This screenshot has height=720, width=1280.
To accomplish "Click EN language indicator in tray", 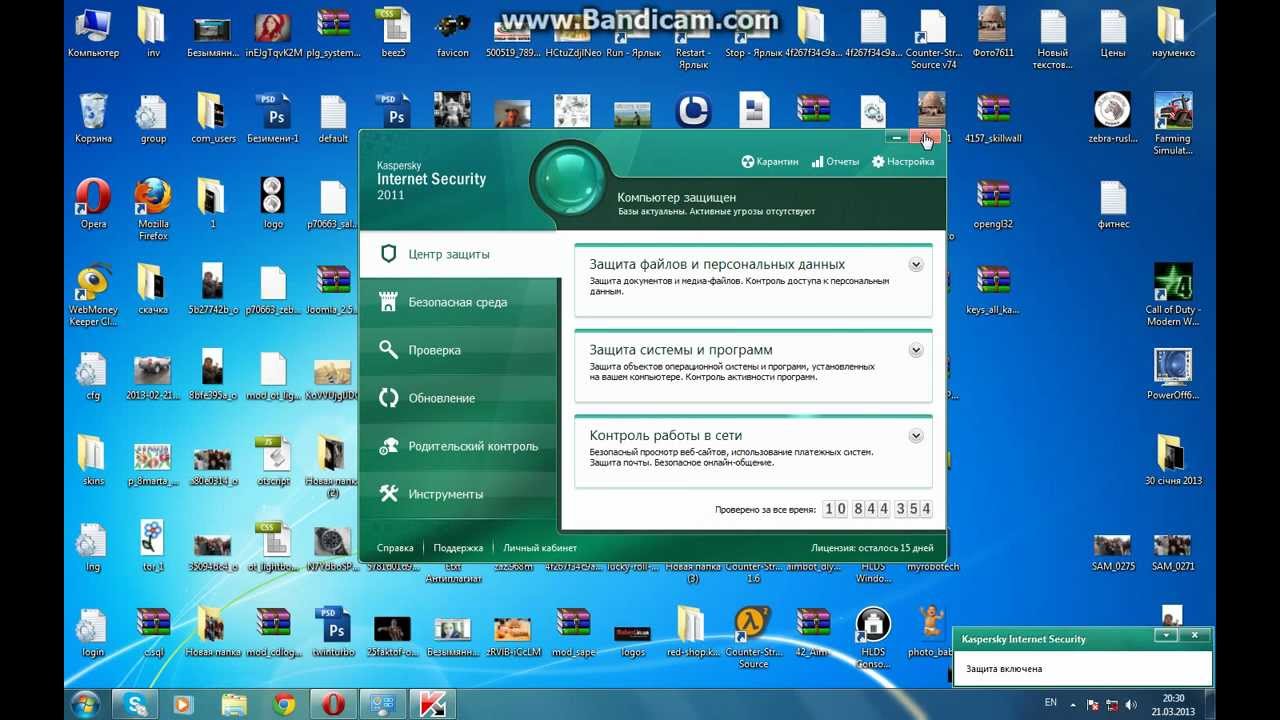I will tap(1051, 703).
